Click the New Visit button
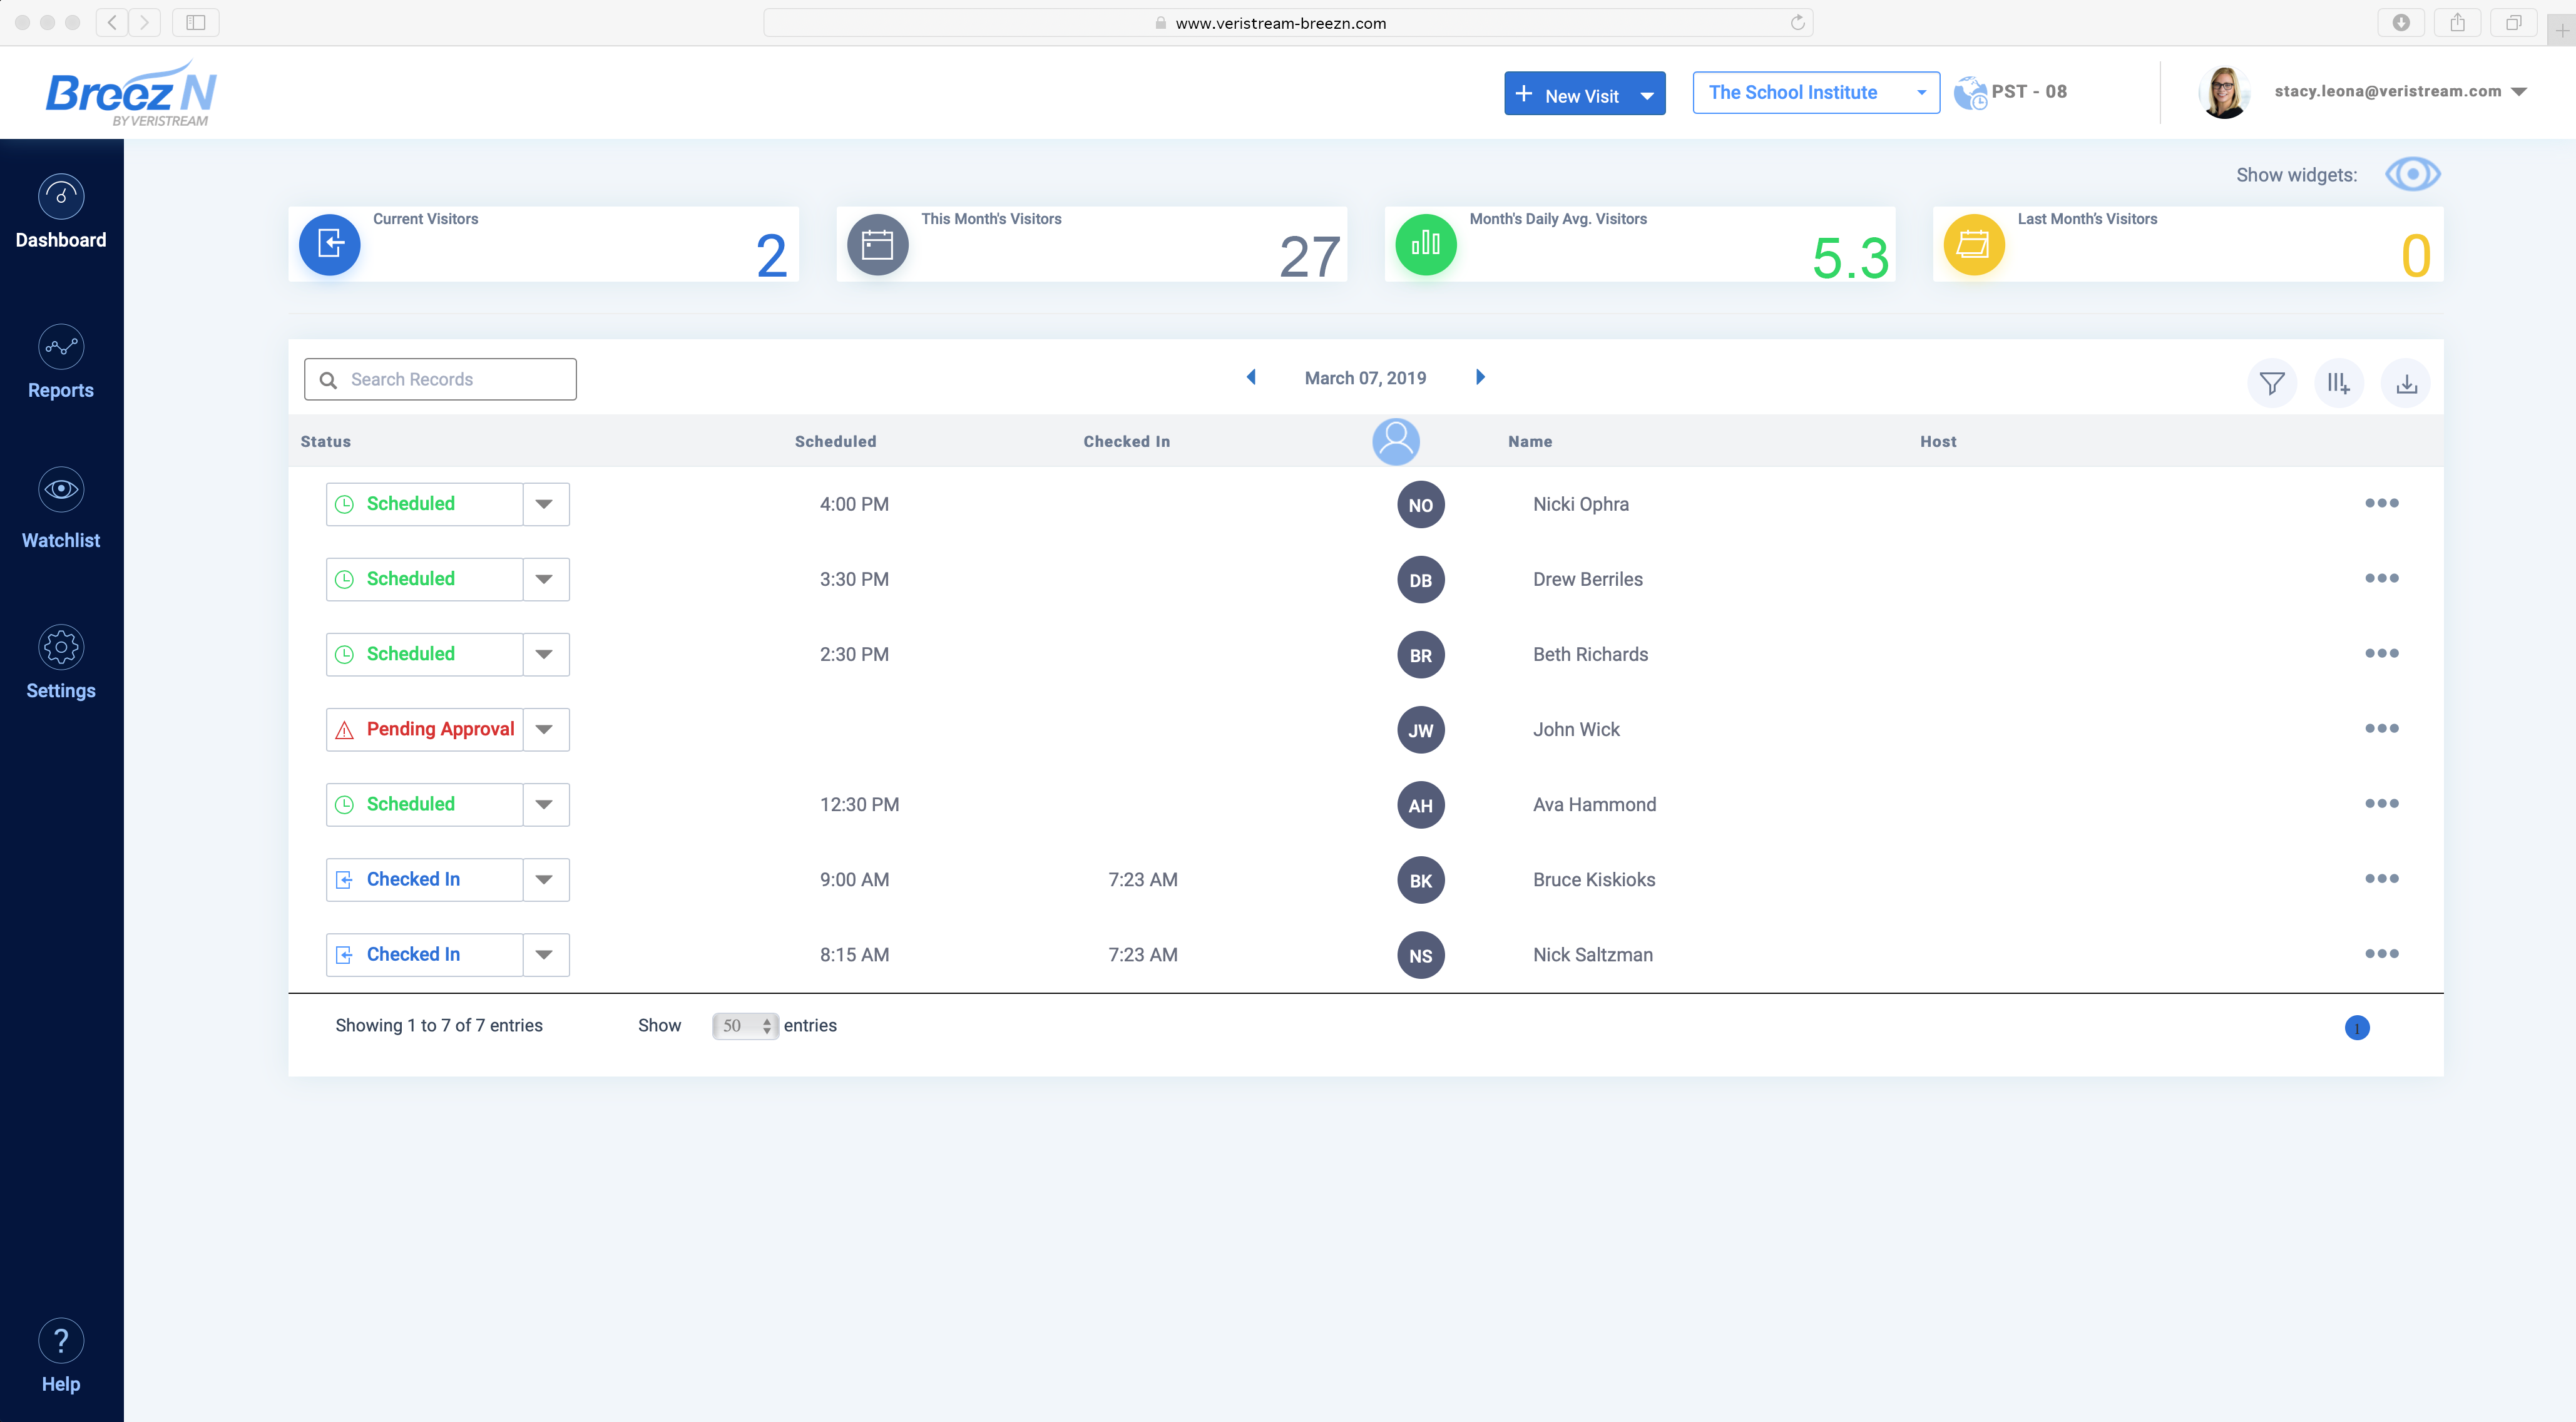Screen dimensions: 2576x1422 pyautogui.click(x=1570, y=94)
